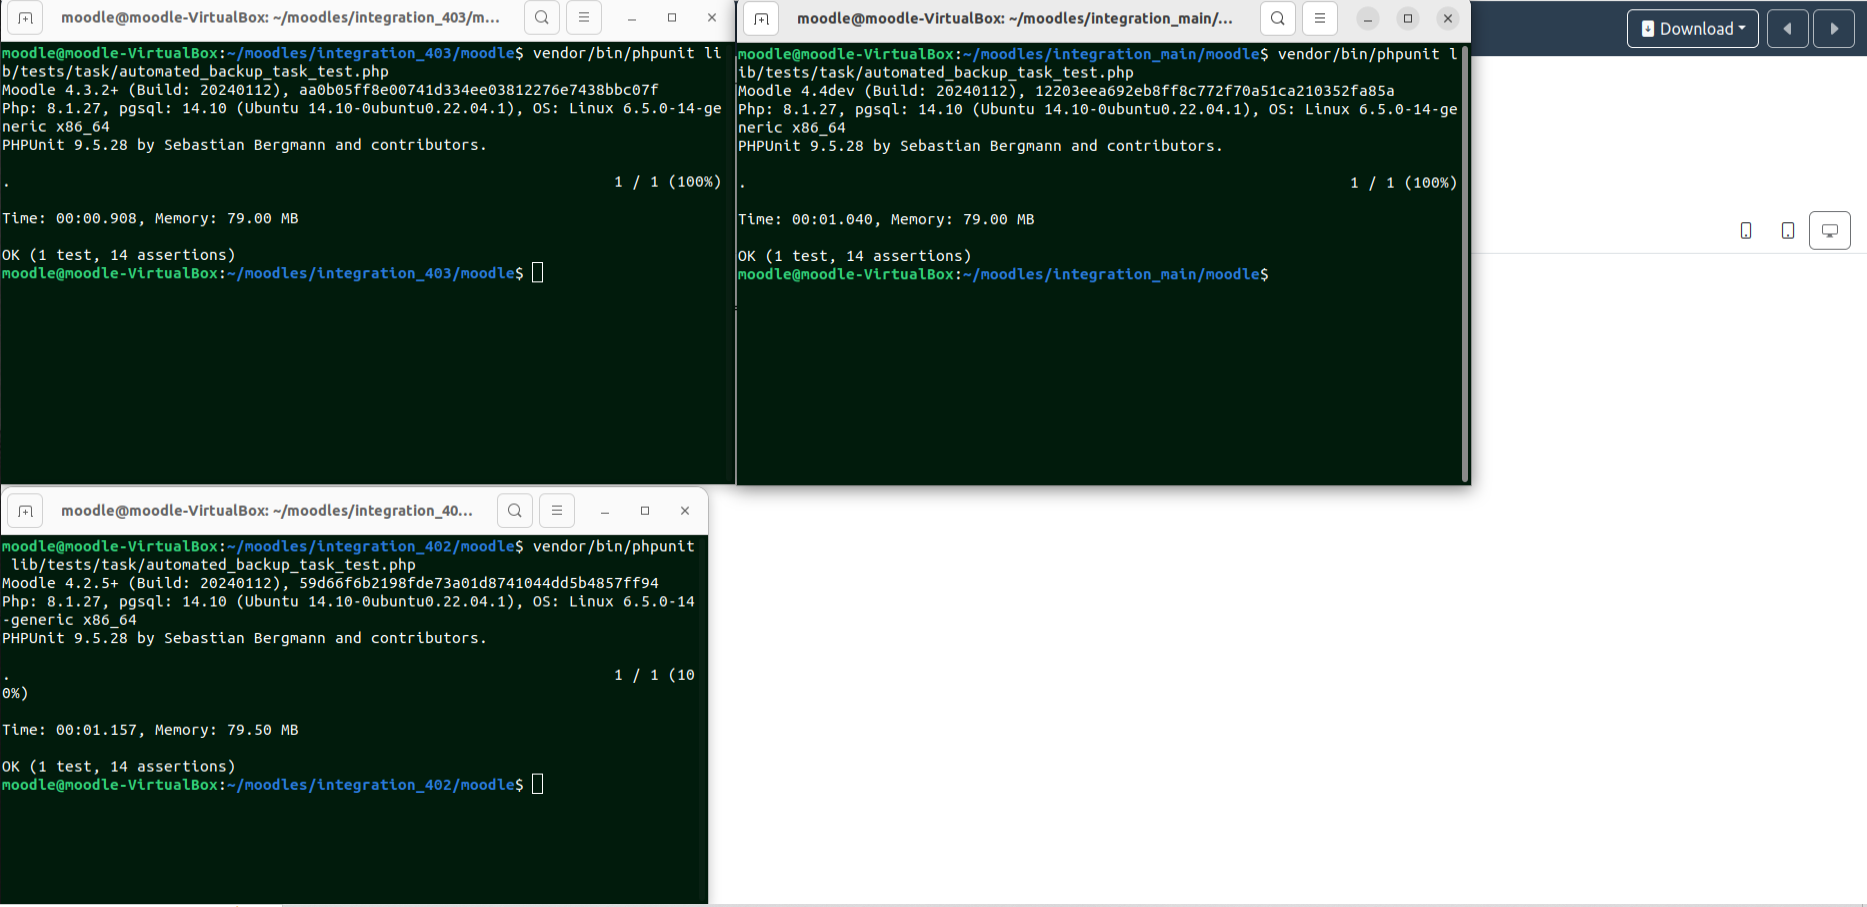Switch to mobile phone preview icon

pos(1746,231)
